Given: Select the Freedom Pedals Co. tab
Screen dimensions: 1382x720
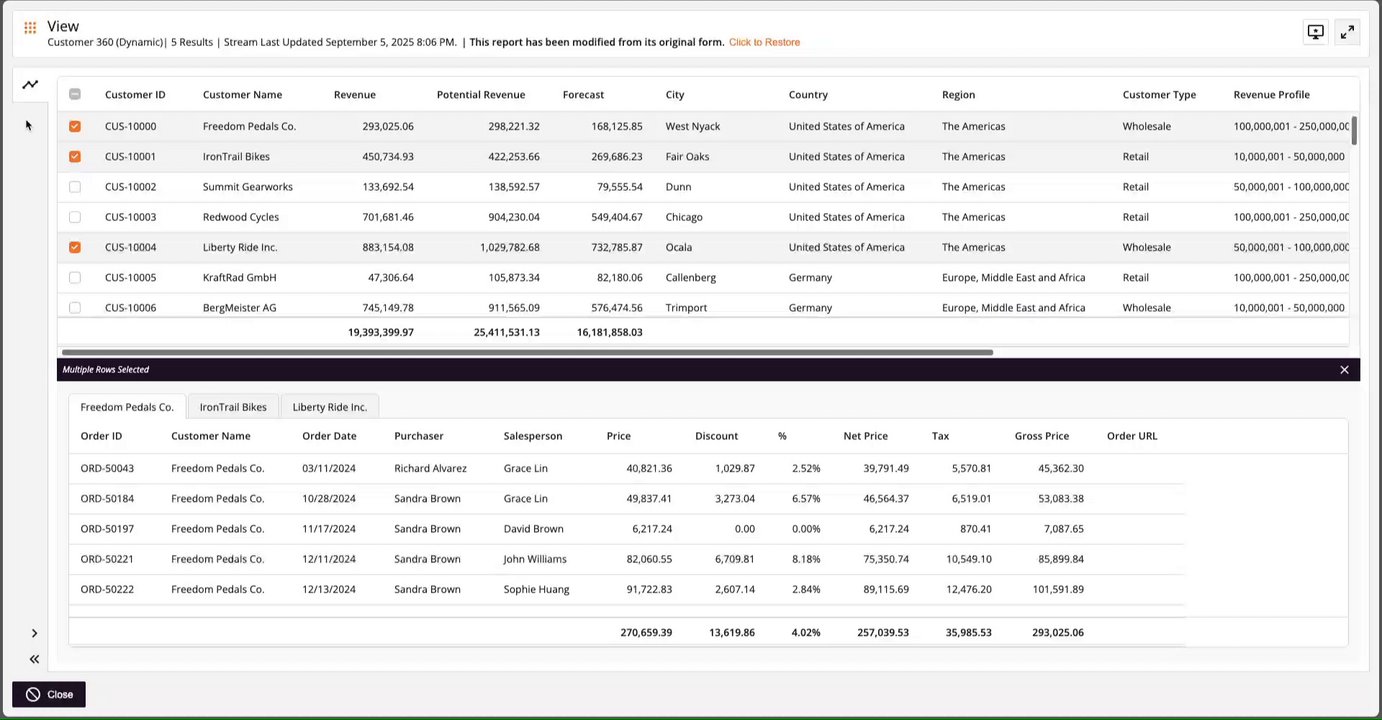Looking at the screenshot, I should point(127,407).
